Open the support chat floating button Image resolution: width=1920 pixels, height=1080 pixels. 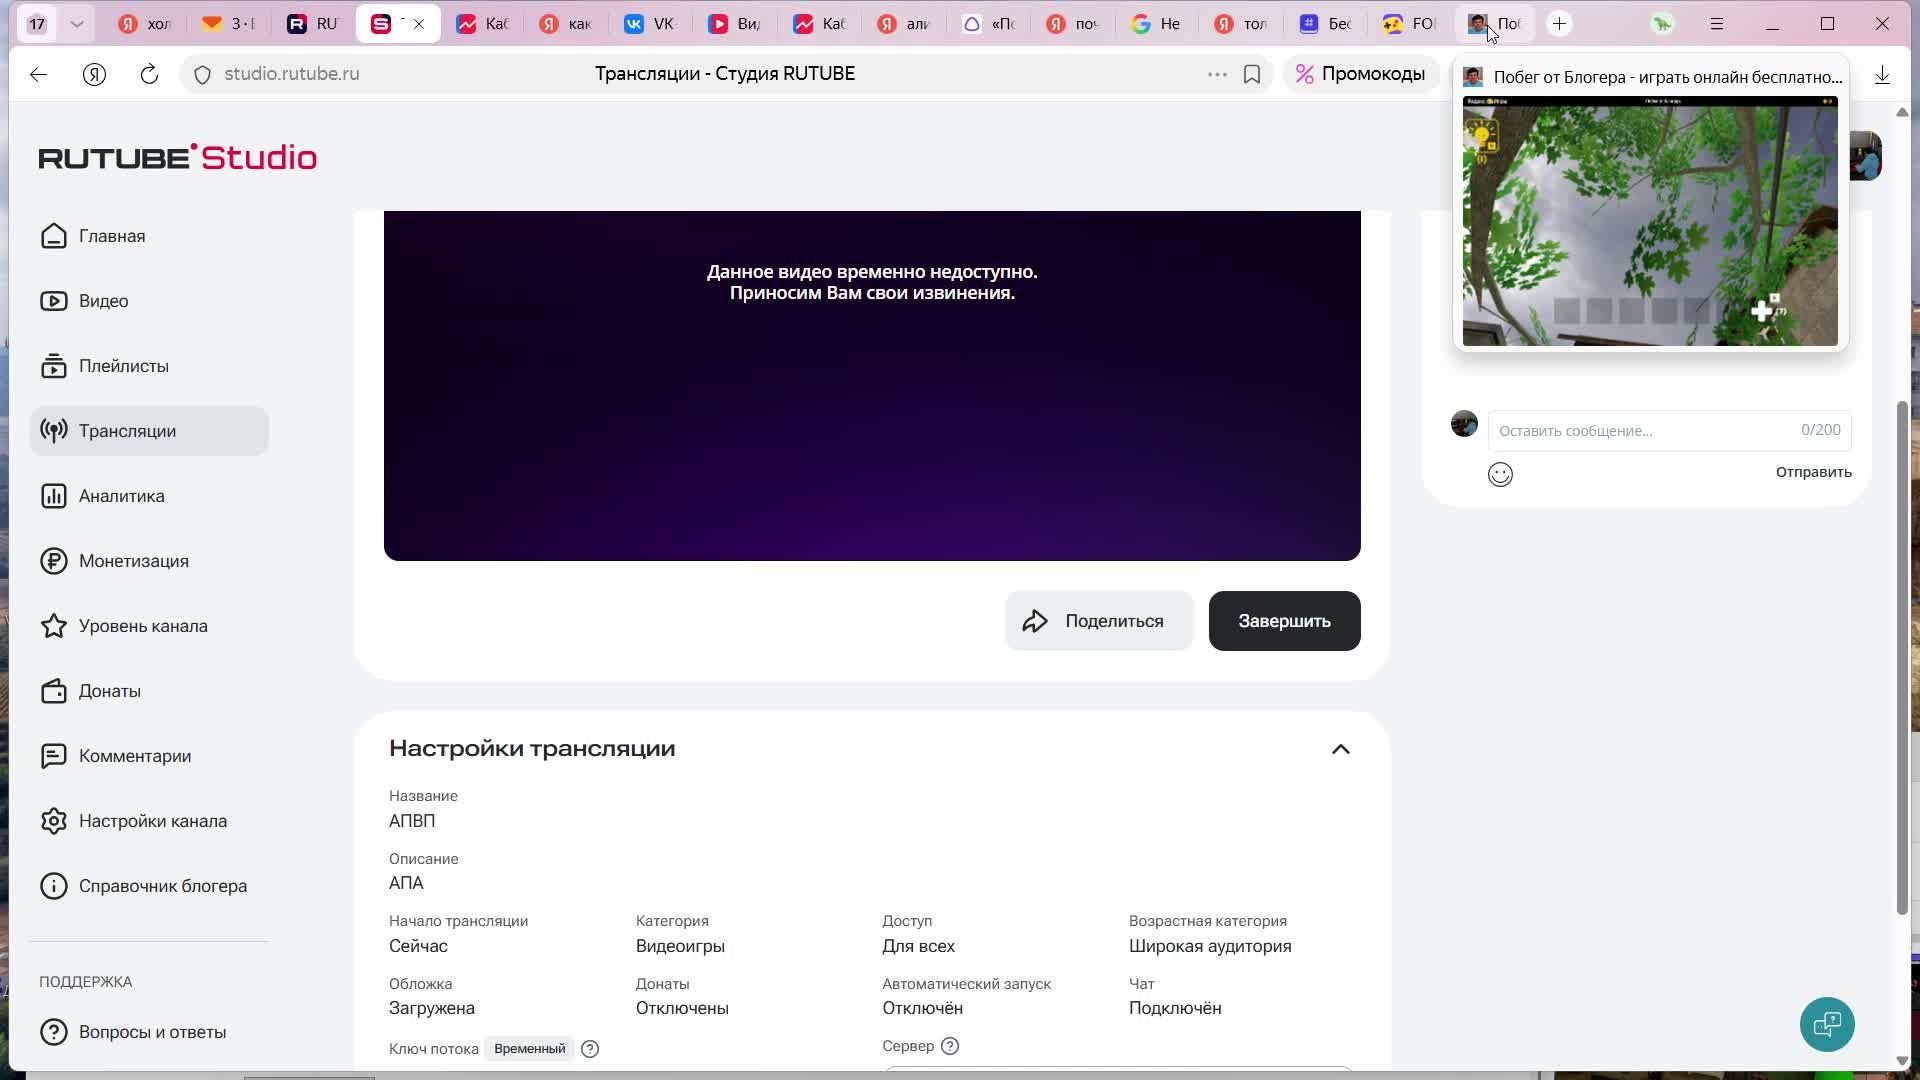coord(1827,1024)
